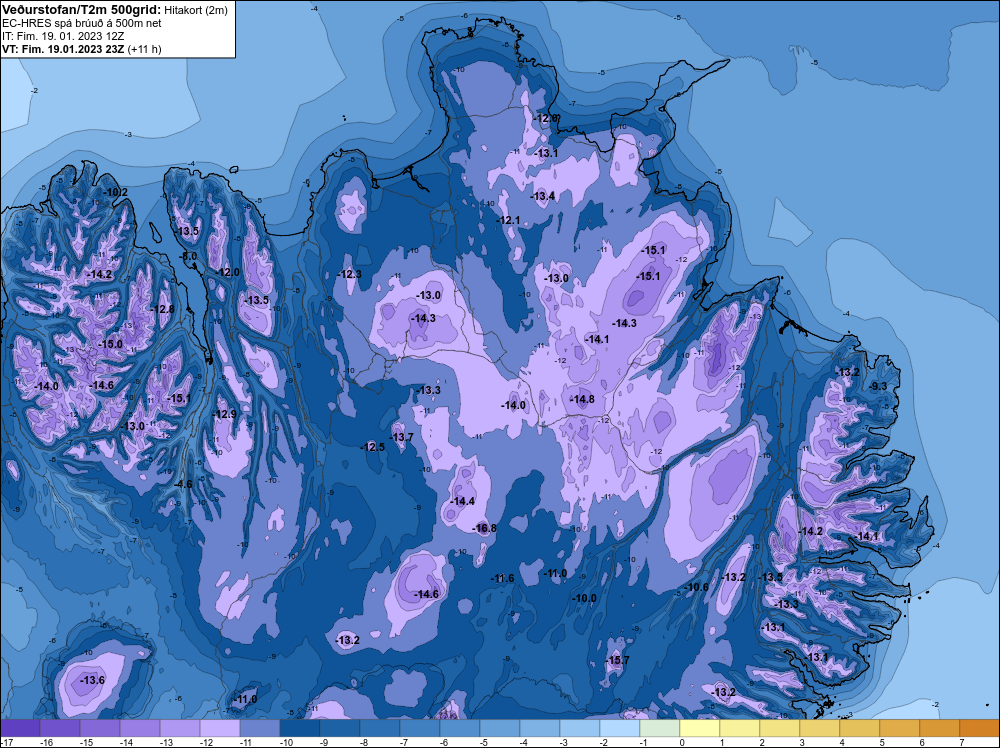Click the legend scale number 0
Viewport: 1000px width, 748px height.
click(x=681, y=742)
